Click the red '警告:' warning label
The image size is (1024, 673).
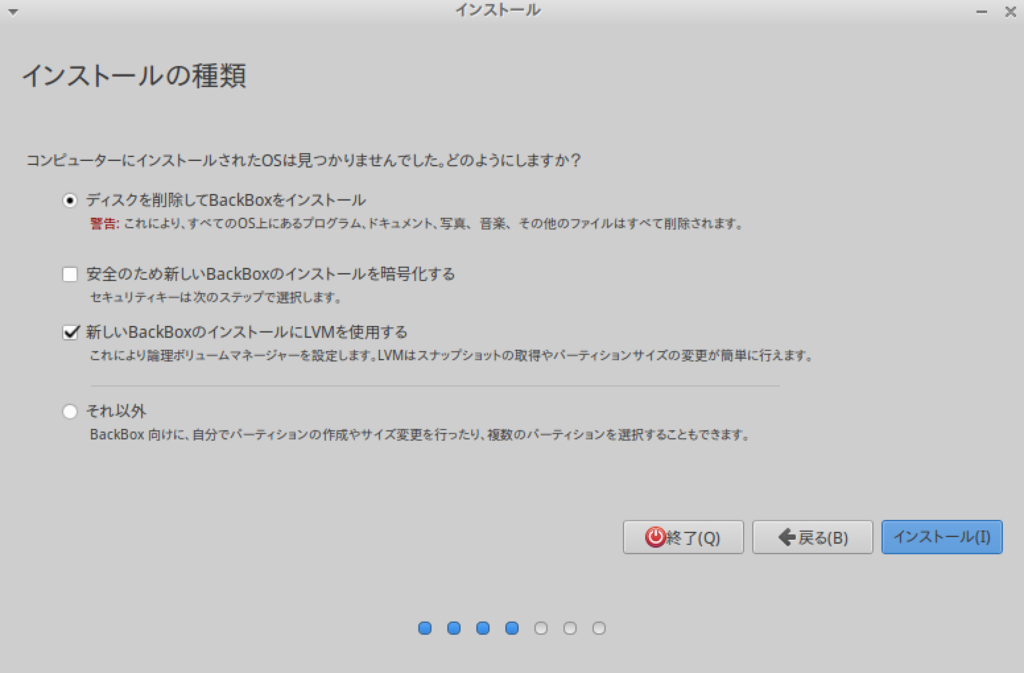click(104, 224)
